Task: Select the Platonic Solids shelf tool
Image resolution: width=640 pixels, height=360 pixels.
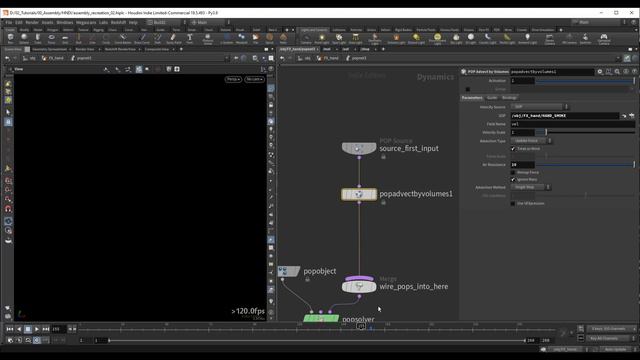Action: tap(207, 38)
